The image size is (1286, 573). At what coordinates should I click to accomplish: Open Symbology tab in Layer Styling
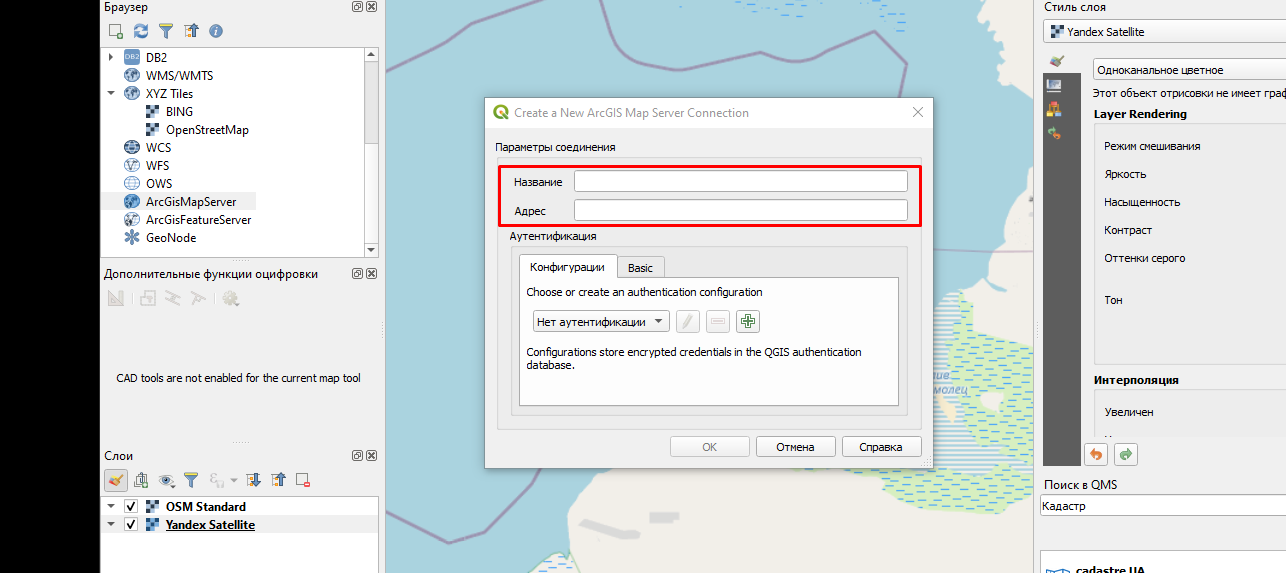click(1055, 62)
